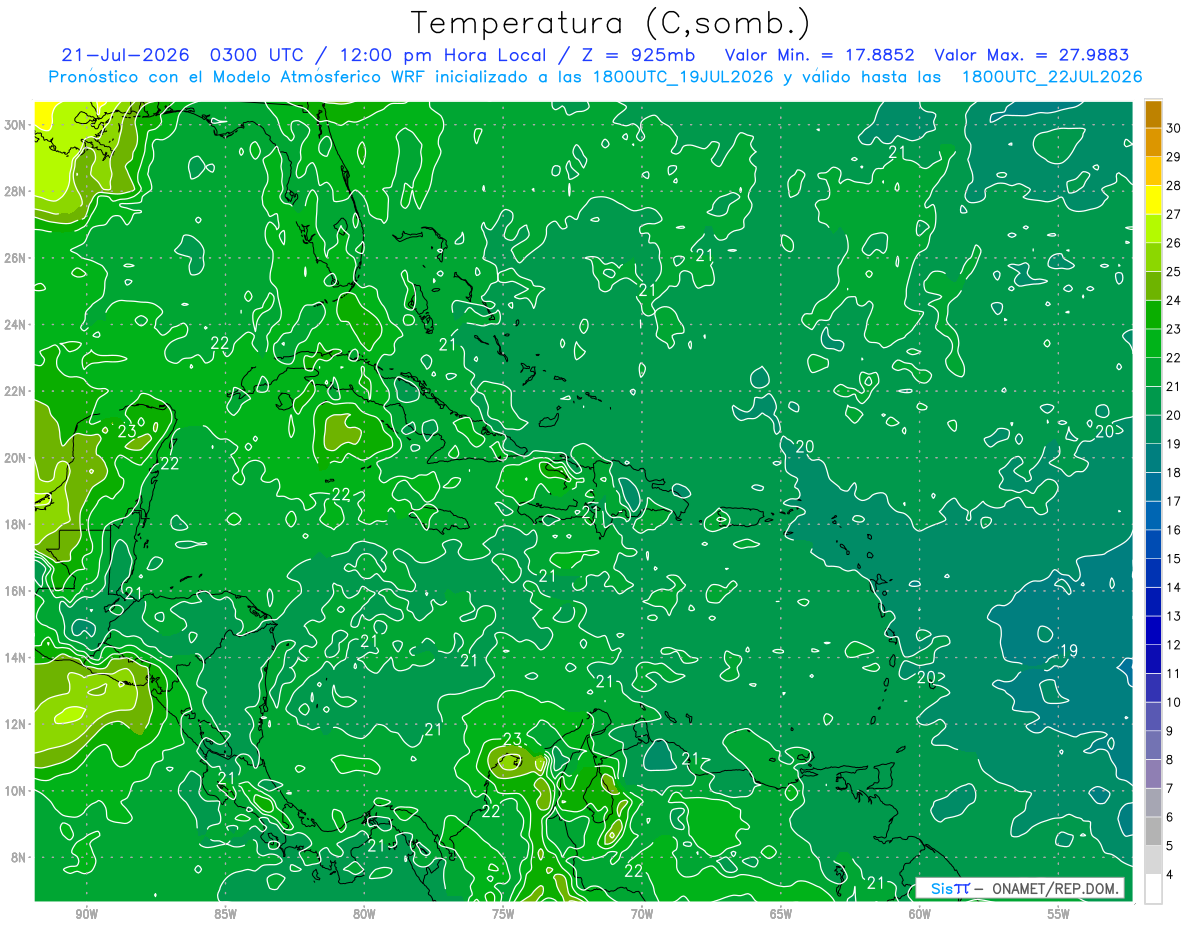1200x927 pixels.
Task: Click "Valor Min. = 17.8852" text
Action: coord(820,55)
